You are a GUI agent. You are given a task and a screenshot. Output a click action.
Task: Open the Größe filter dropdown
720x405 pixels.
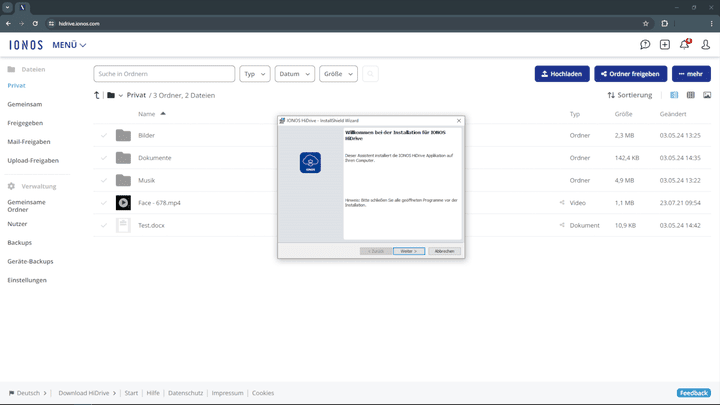click(338, 74)
